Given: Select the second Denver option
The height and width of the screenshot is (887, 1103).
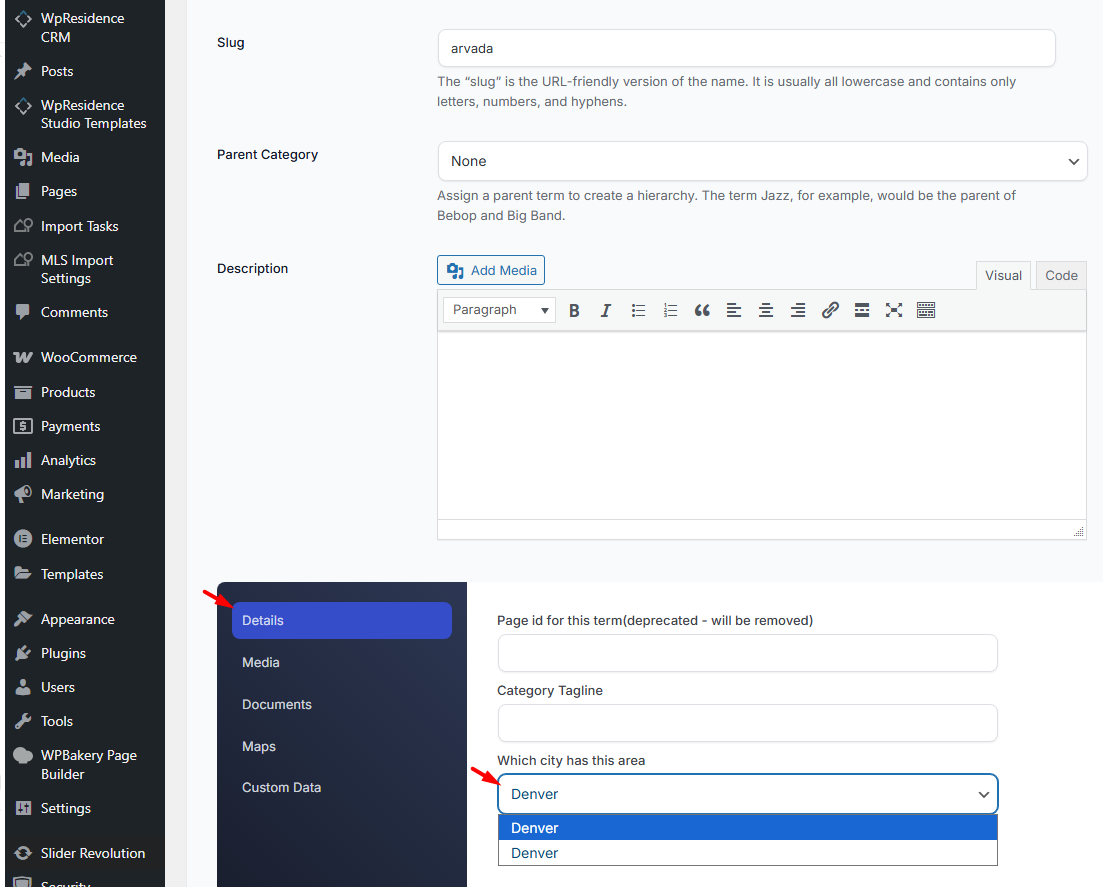Looking at the screenshot, I should [x=747, y=853].
